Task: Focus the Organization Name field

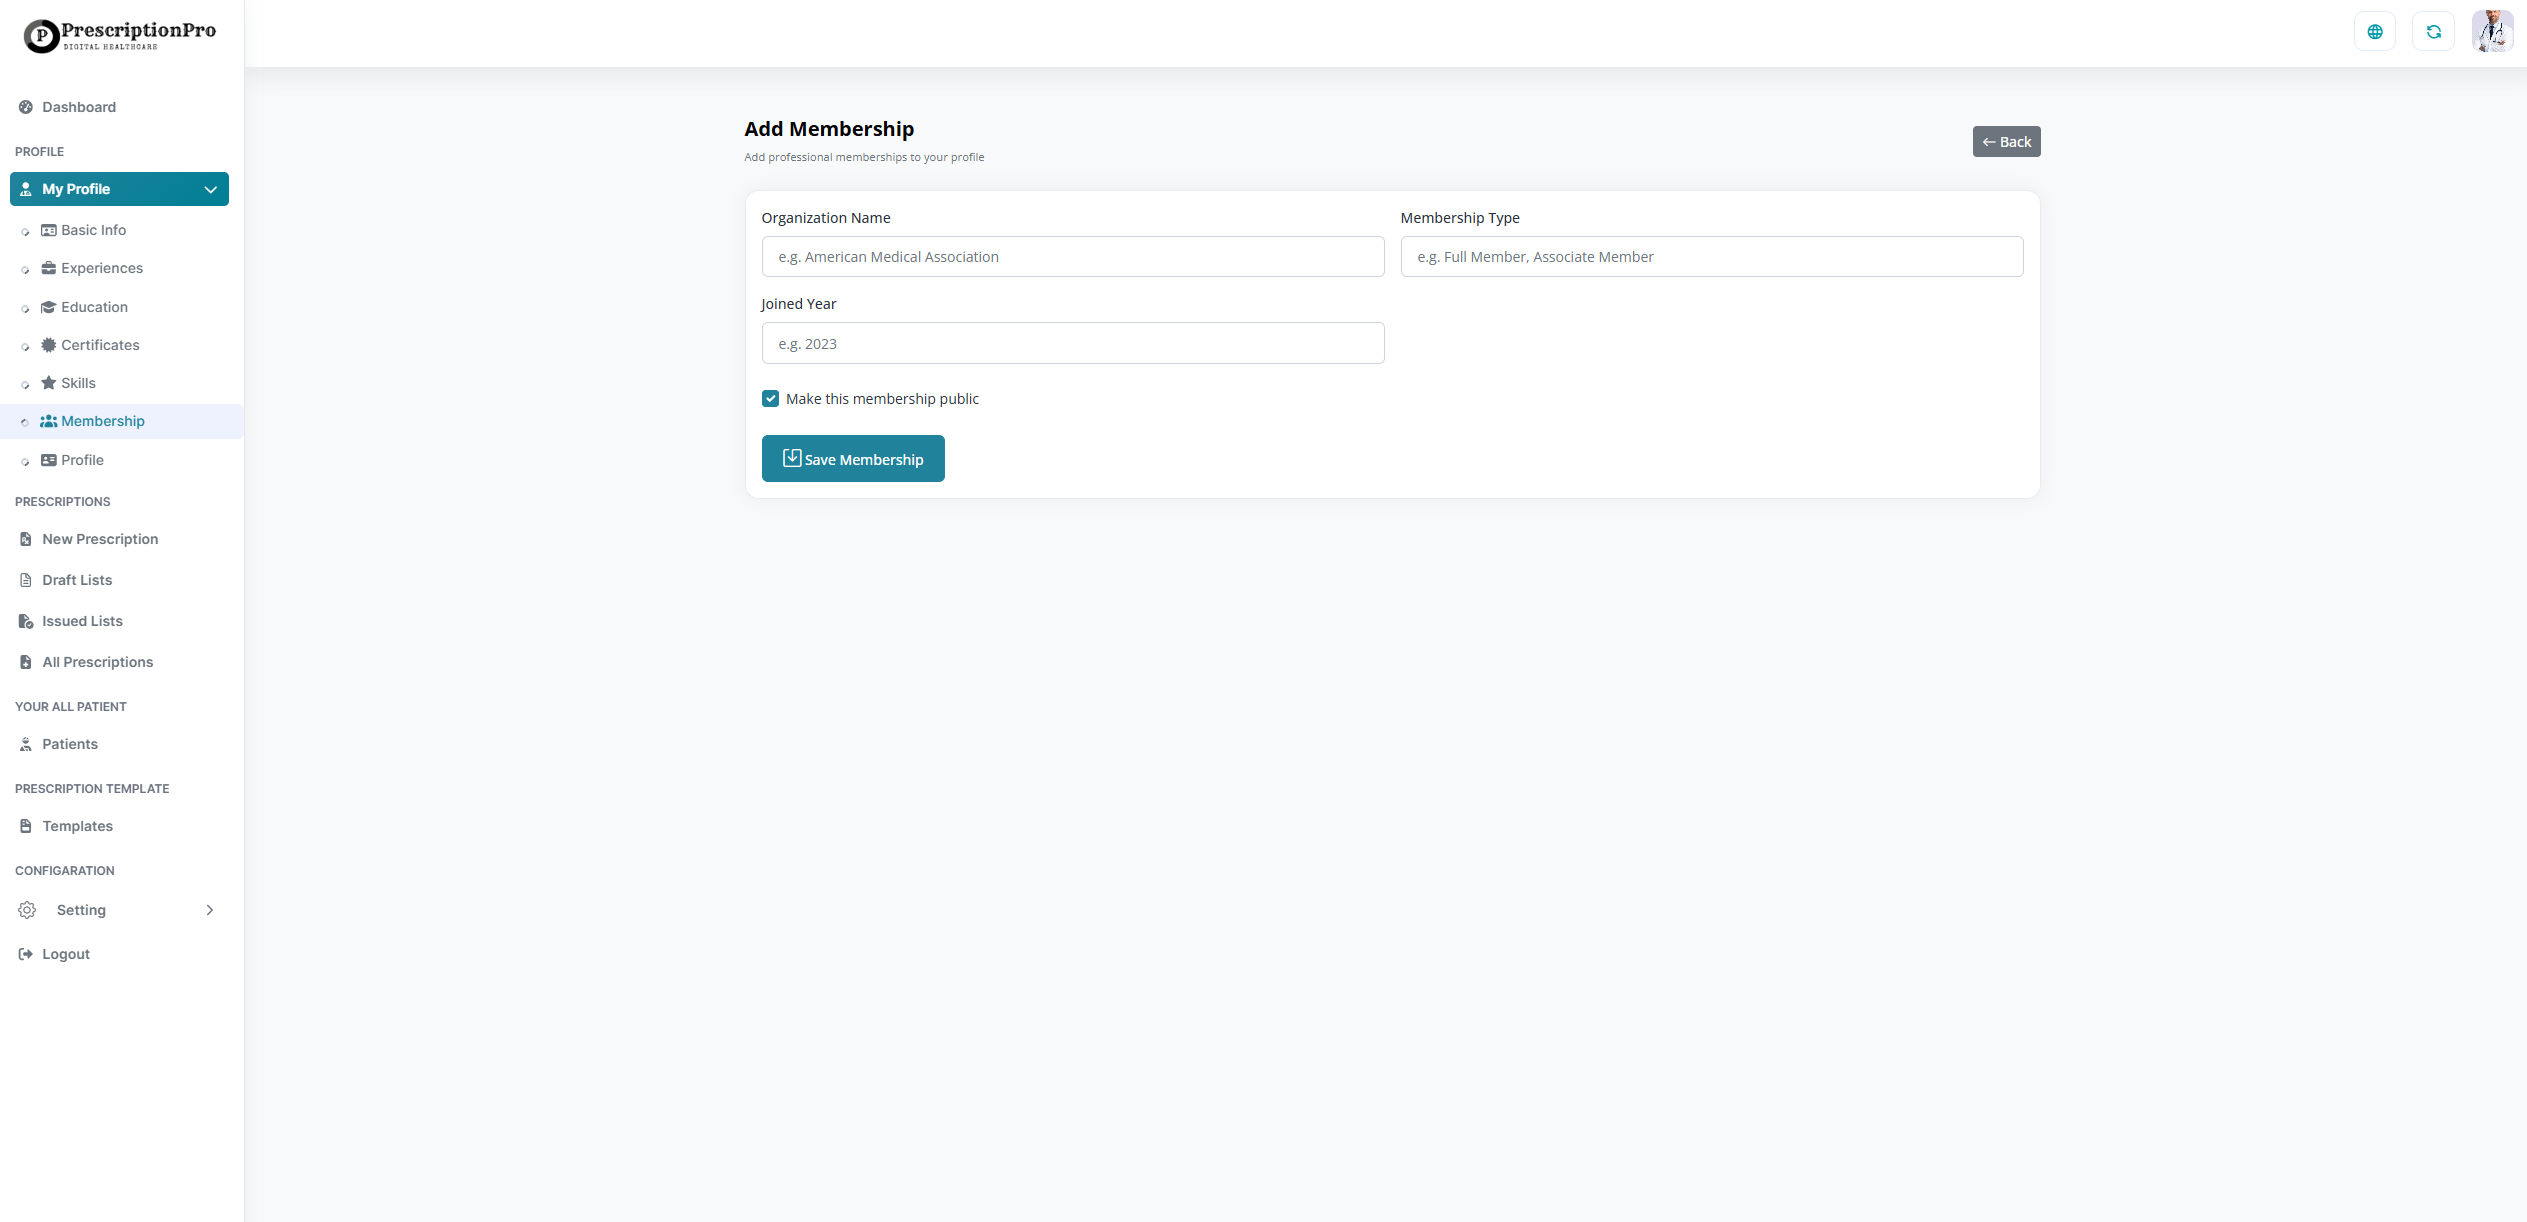Action: 1072,257
